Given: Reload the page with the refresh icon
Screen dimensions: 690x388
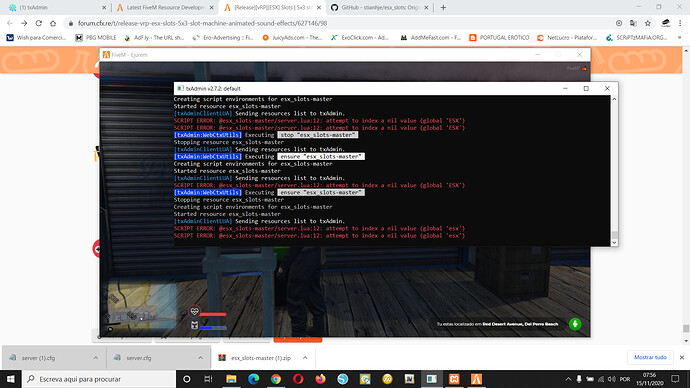Looking at the screenshot, I should coord(39,23).
